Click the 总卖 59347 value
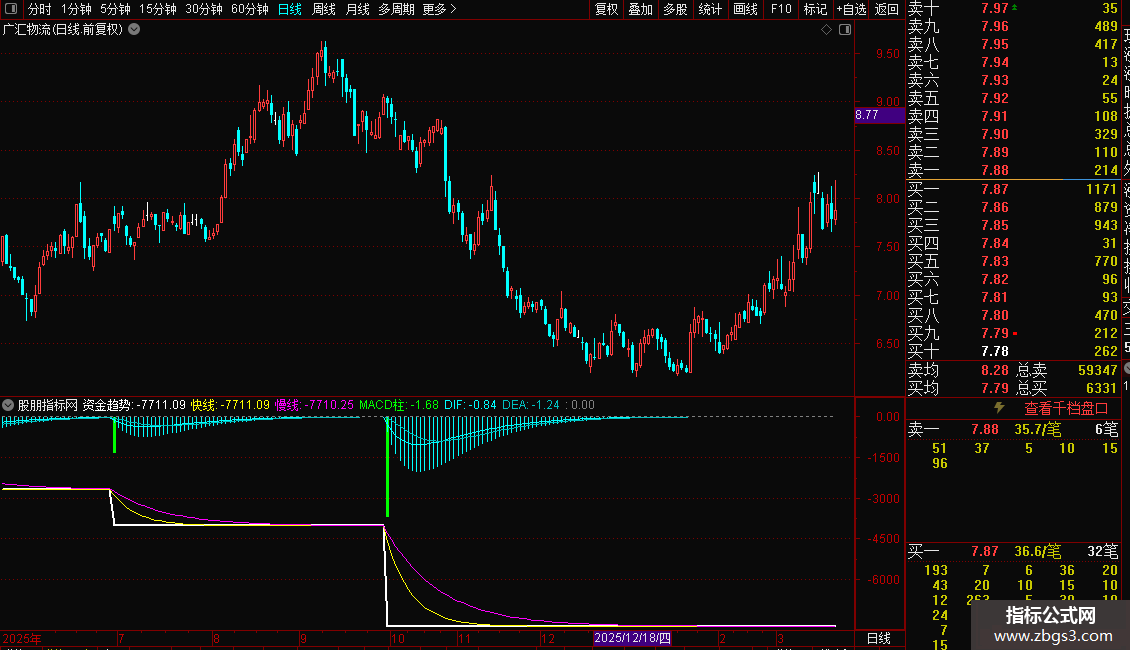The height and width of the screenshot is (650, 1130). coord(1098,370)
